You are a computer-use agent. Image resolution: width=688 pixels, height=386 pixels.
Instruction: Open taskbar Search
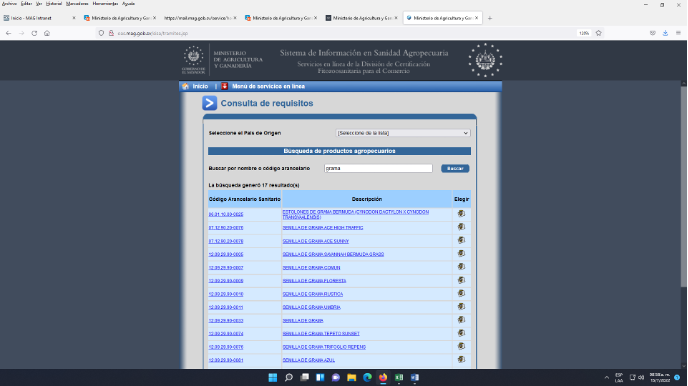click(x=288, y=378)
